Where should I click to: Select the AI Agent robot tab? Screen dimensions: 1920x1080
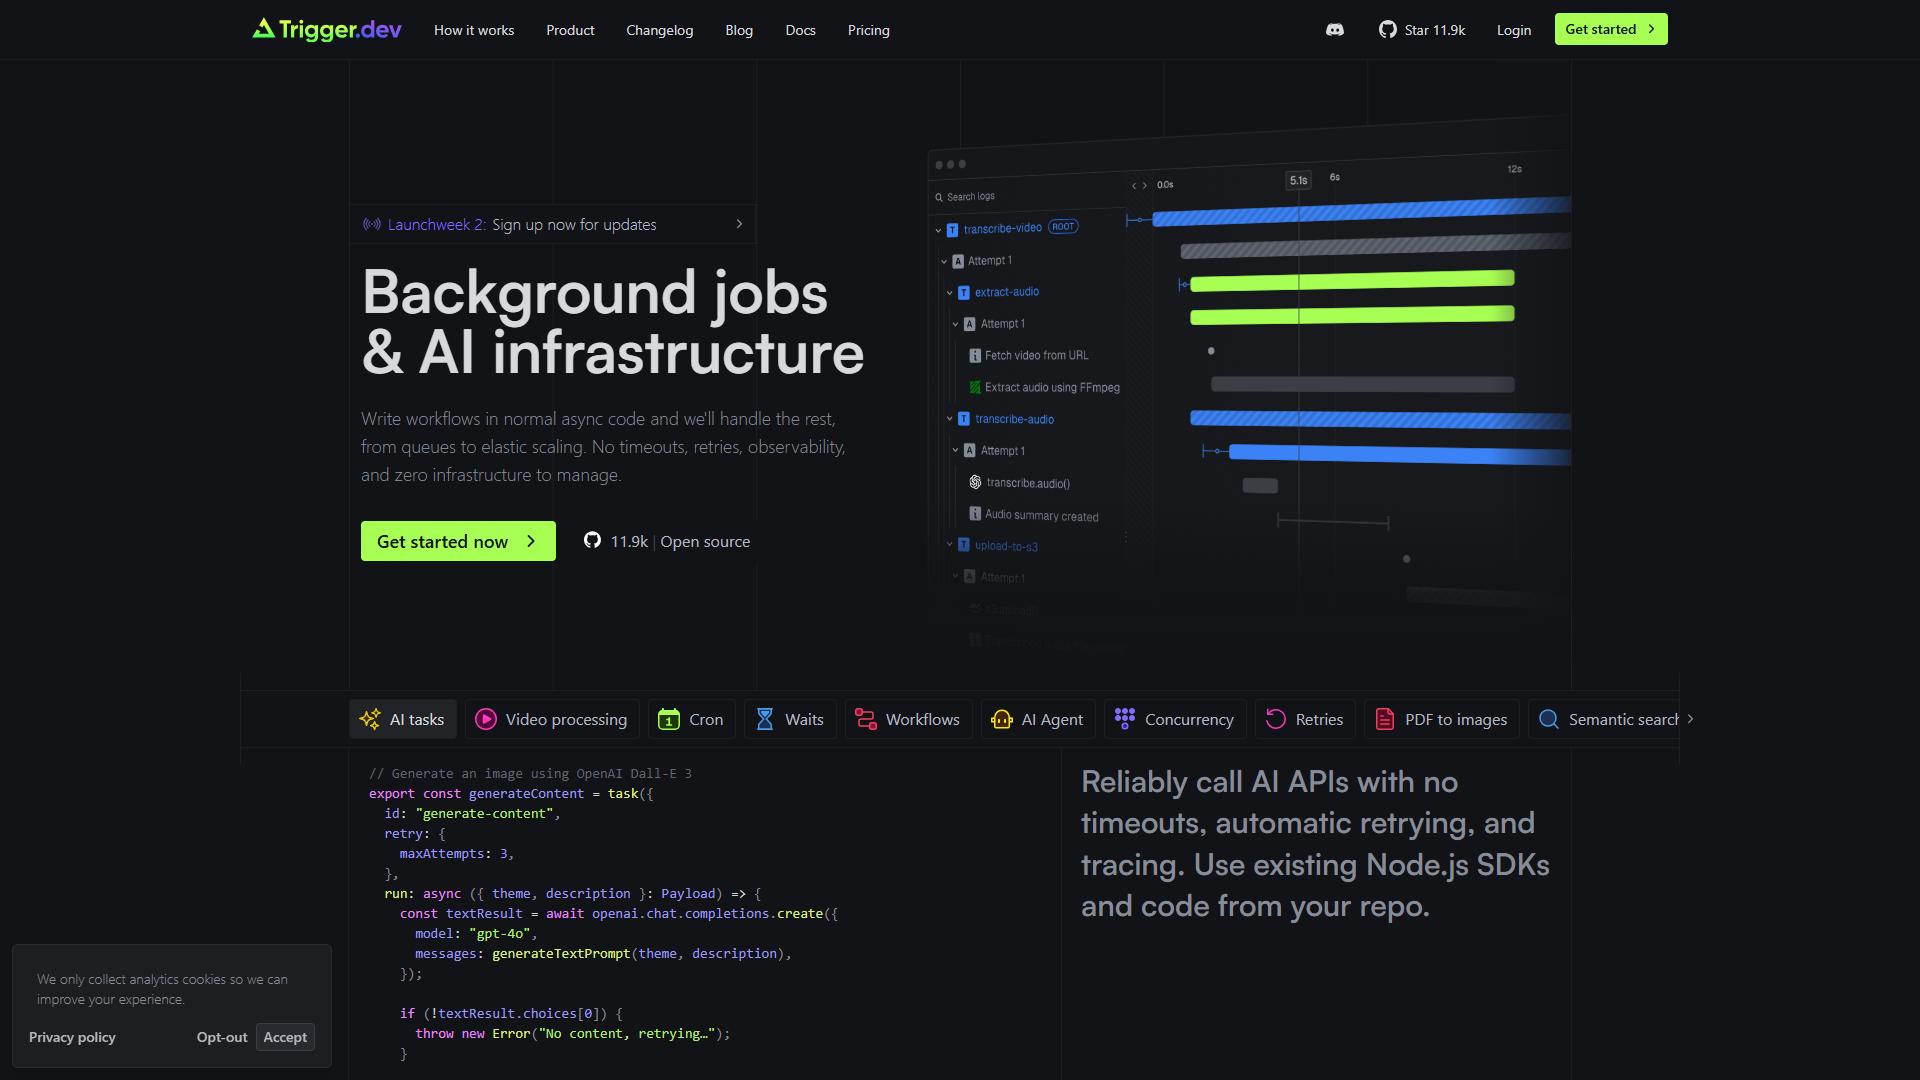pos(1038,719)
